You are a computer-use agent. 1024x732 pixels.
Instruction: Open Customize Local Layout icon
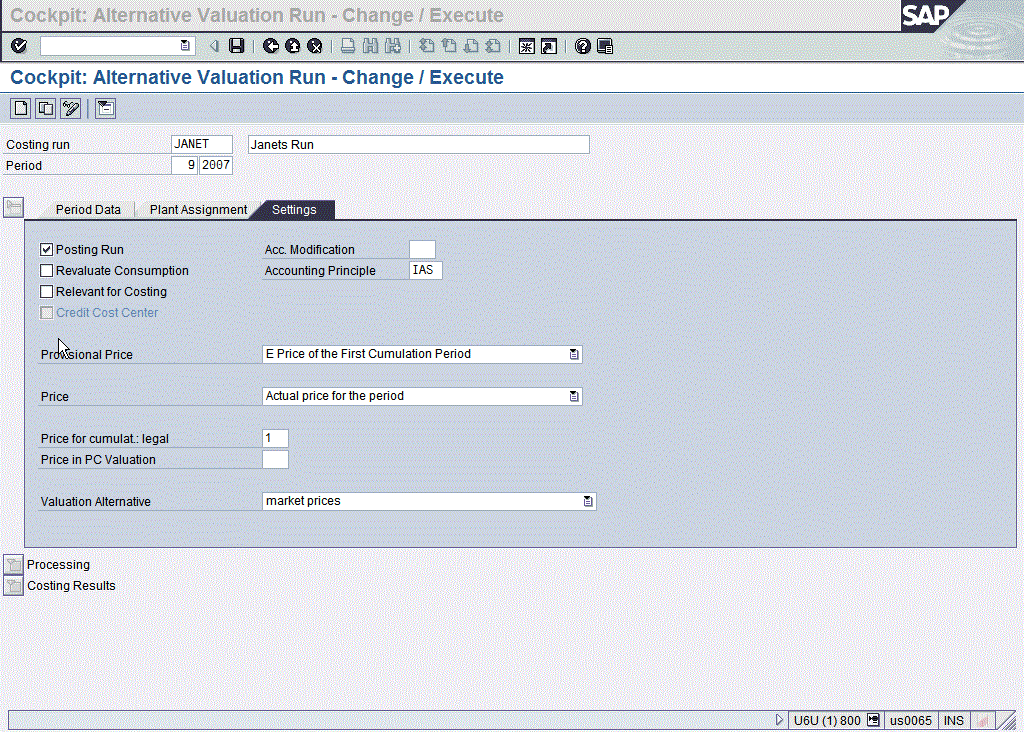point(605,46)
